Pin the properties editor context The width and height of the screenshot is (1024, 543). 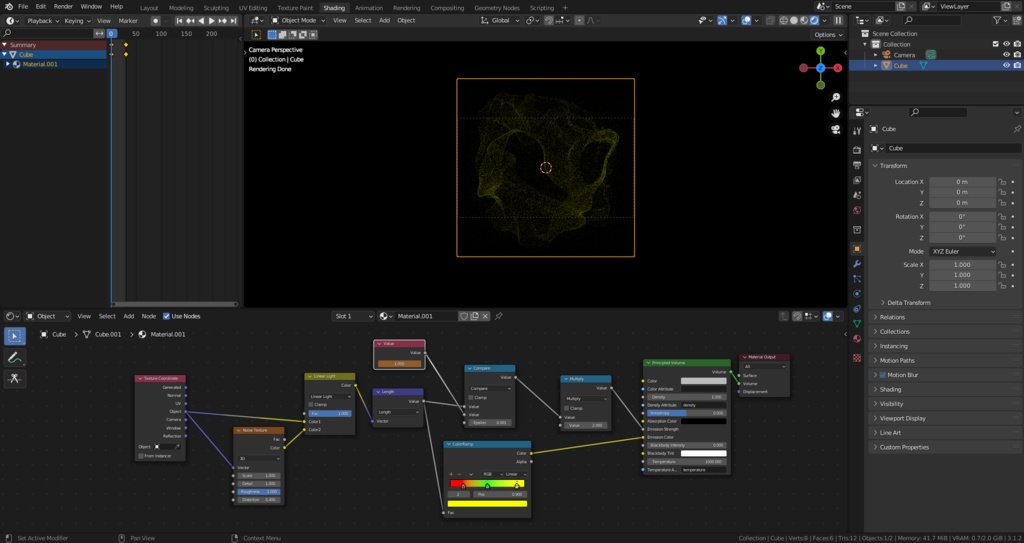coord(1017,129)
